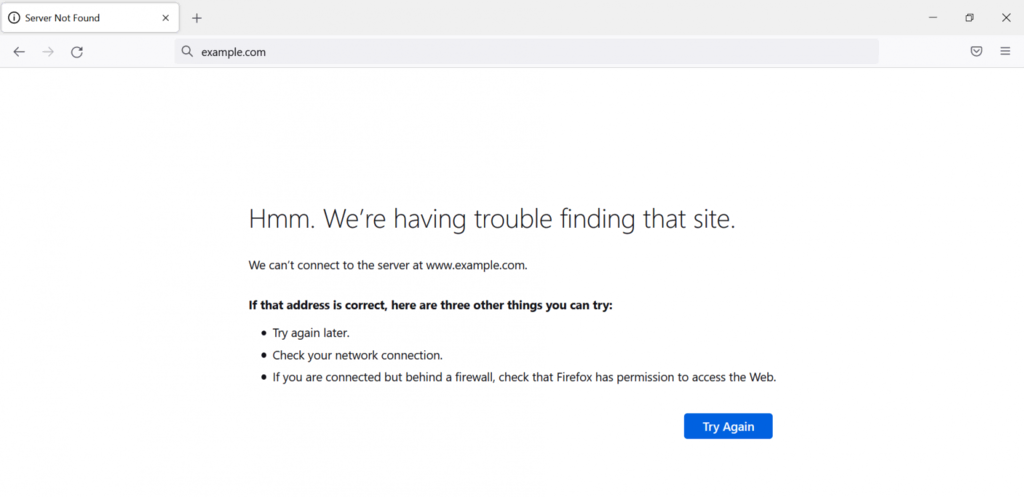Viewport: 1024px width, 497px height.
Task: Click the Forward arrow button
Action: click(x=48, y=52)
